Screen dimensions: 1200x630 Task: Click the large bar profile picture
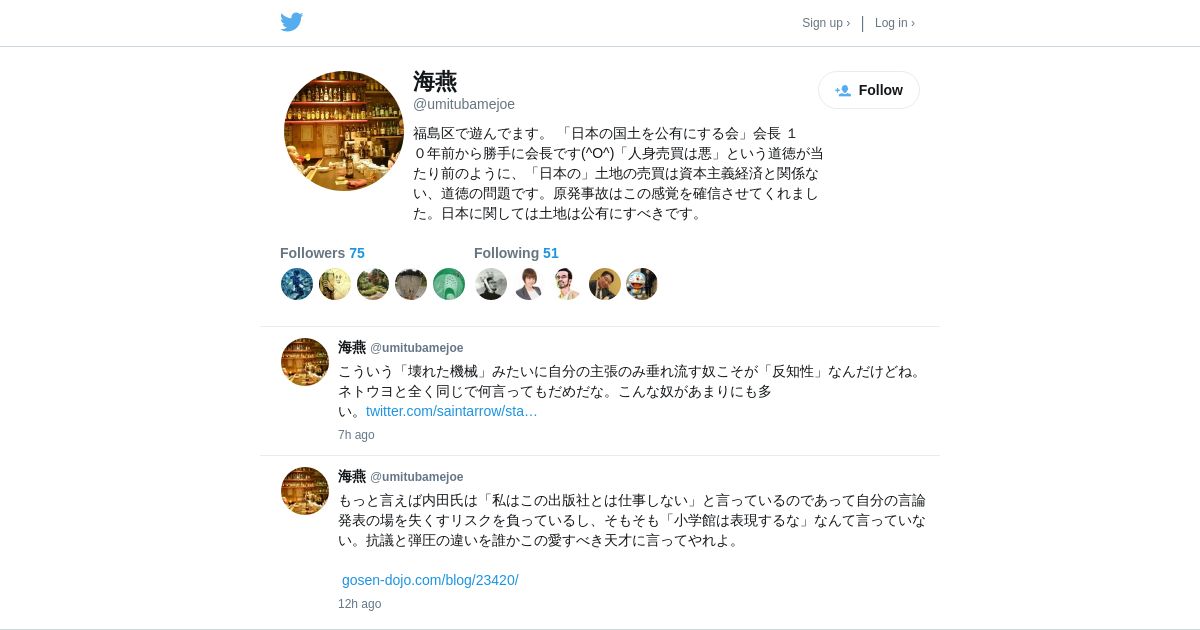click(344, 131)
